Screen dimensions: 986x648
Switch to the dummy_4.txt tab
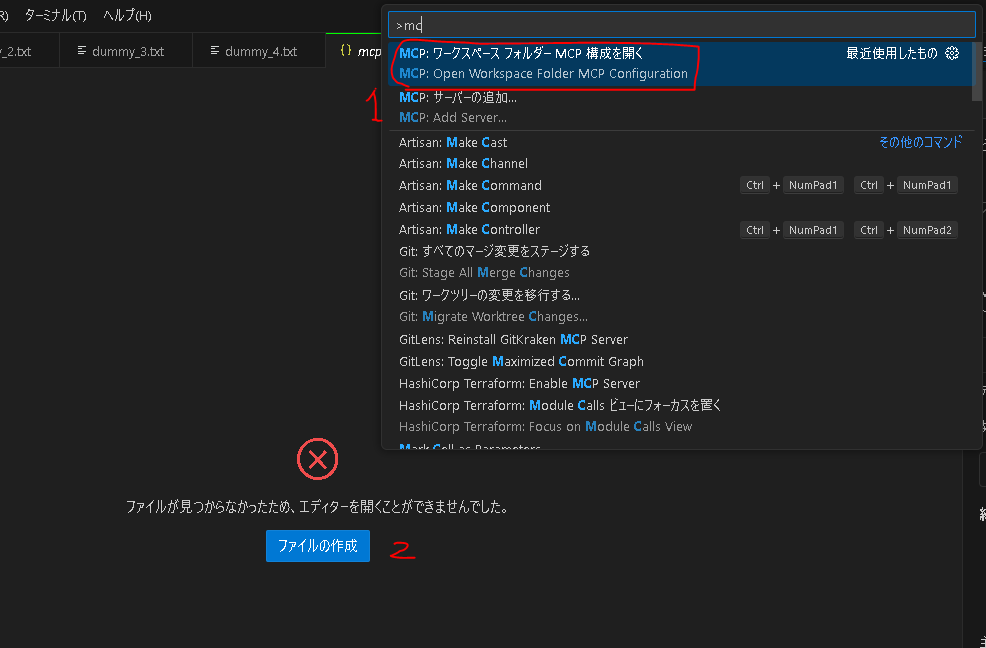tap(259, 51)
